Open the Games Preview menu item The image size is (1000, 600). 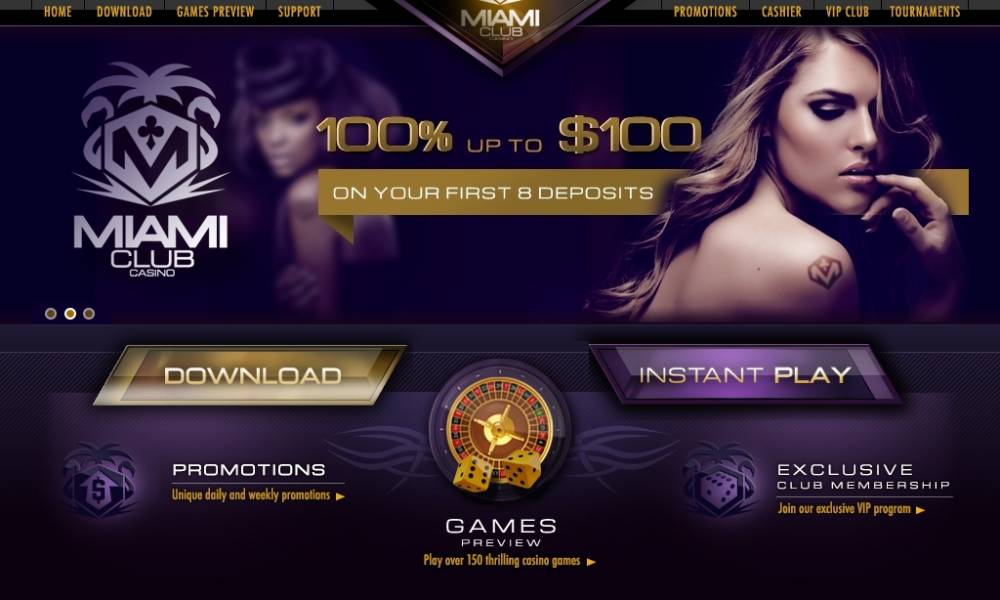click(215, 11)
